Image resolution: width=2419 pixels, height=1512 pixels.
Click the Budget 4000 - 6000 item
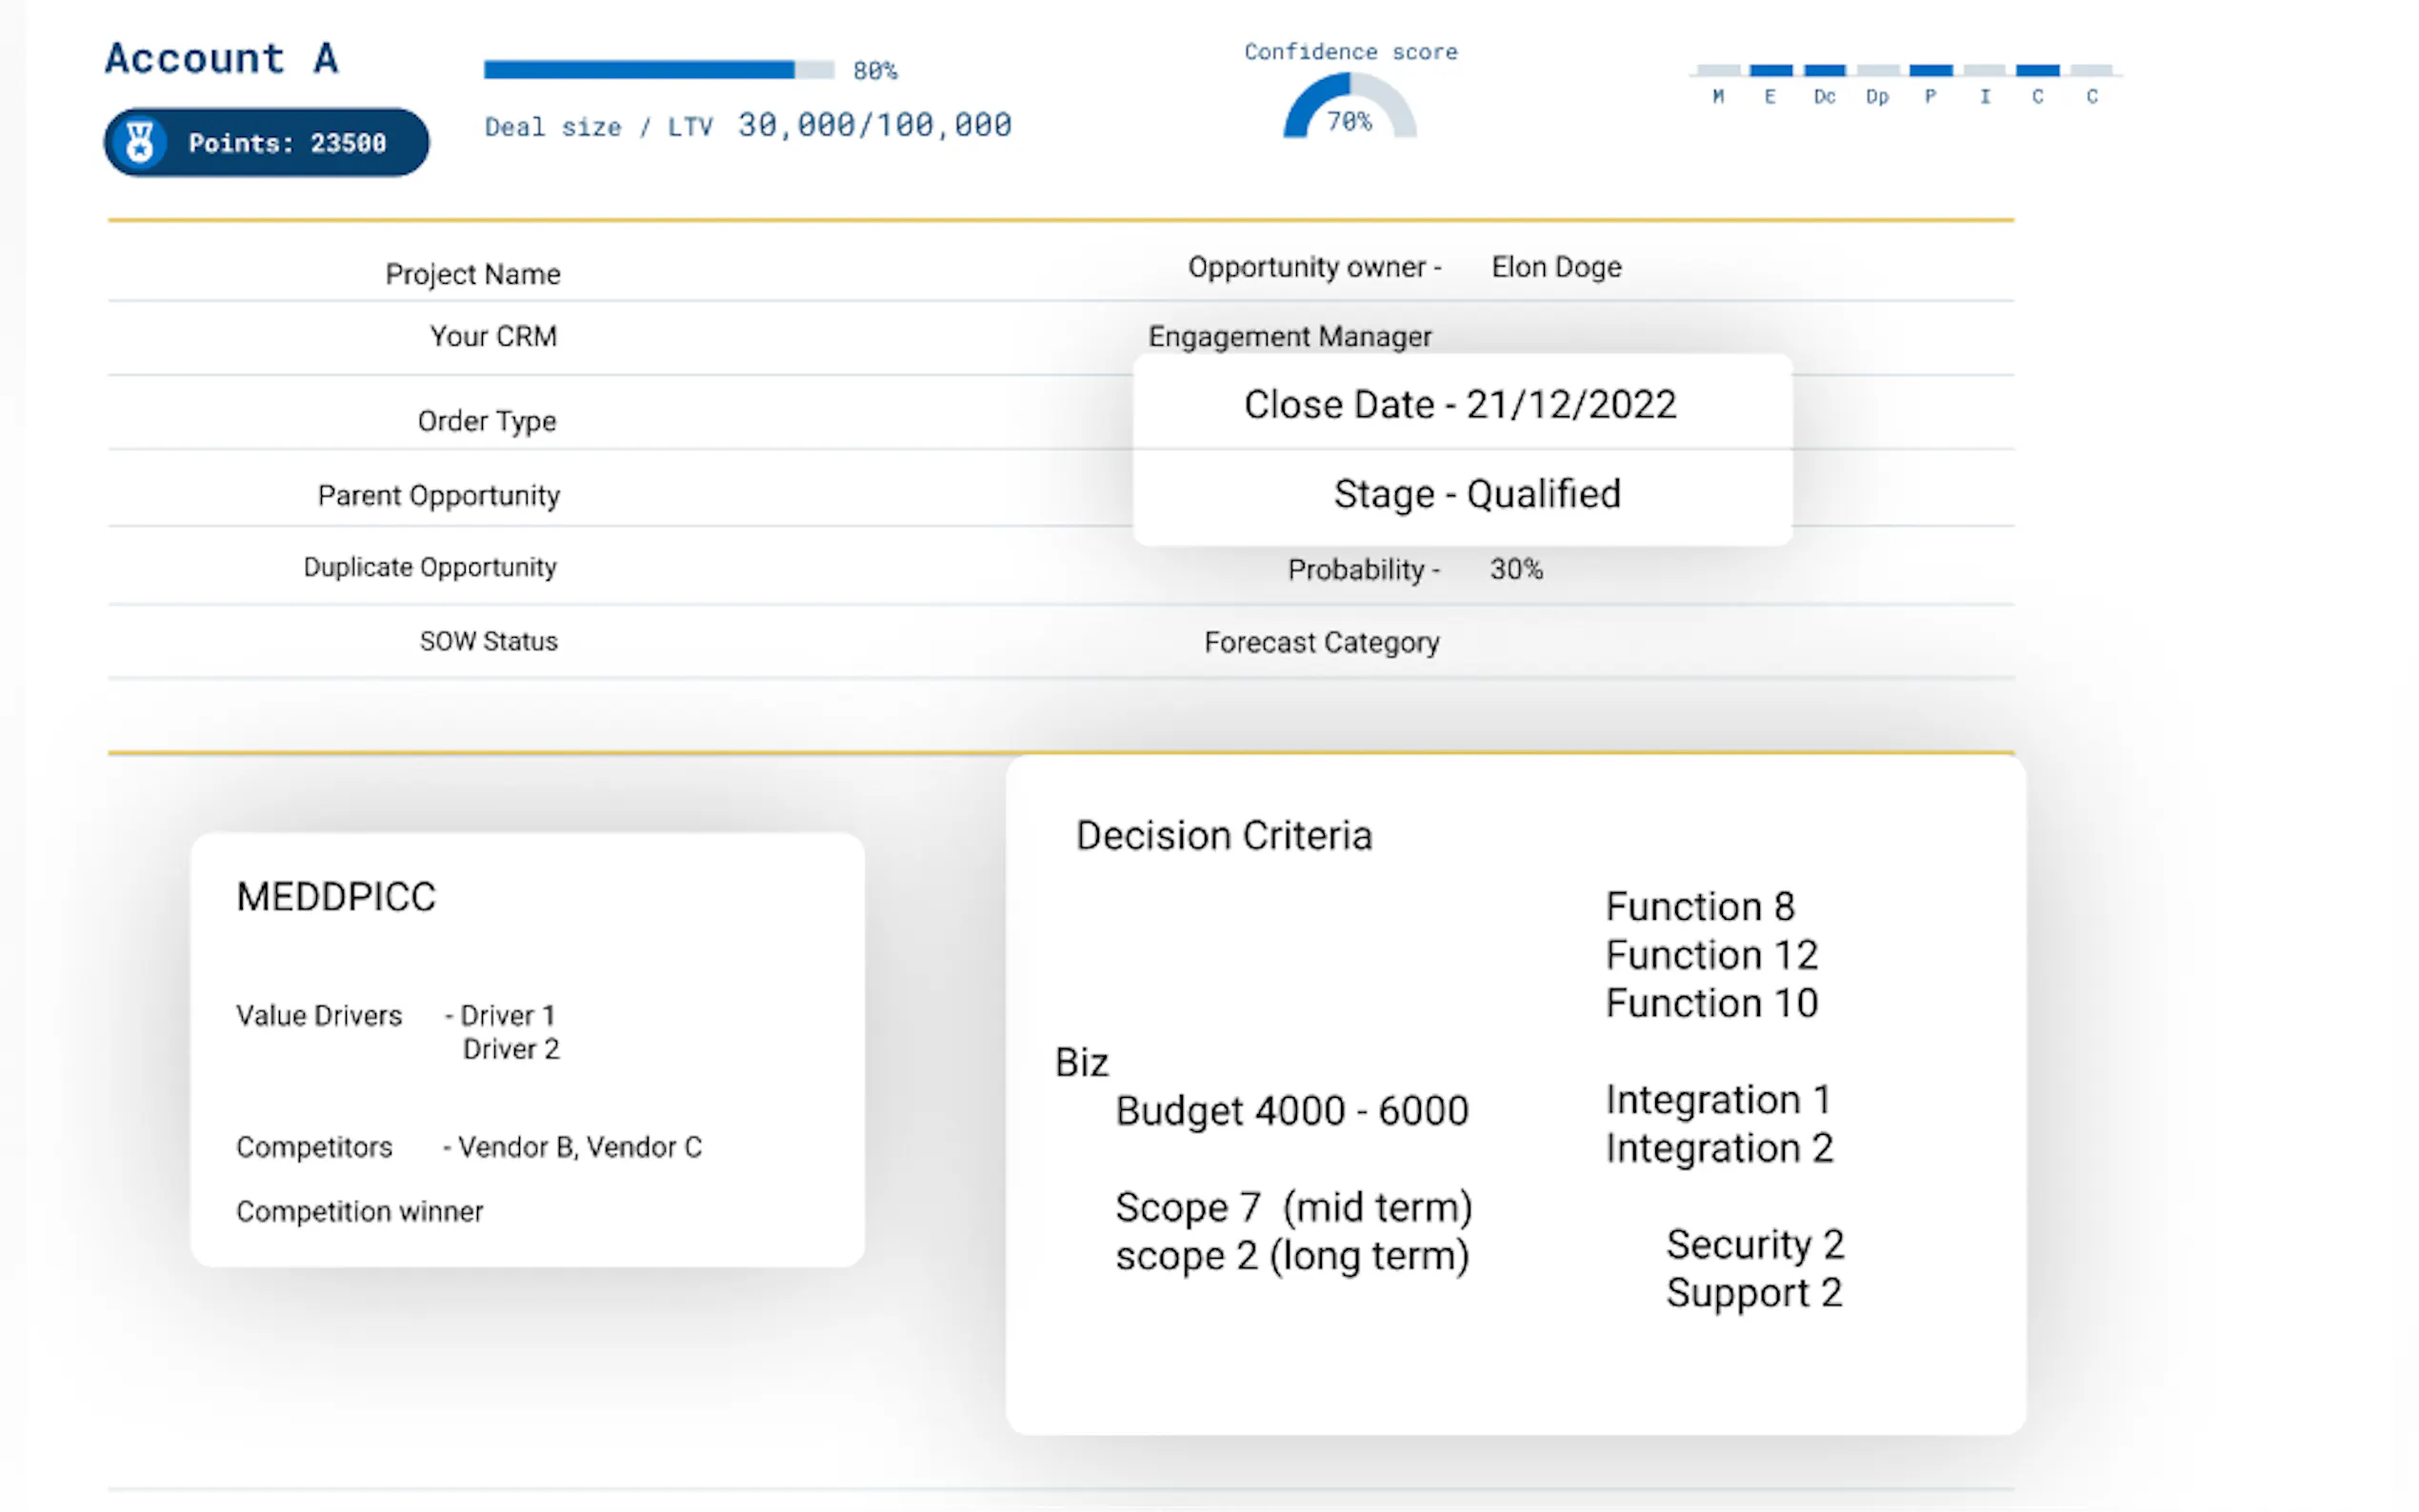[1291, 1111]
